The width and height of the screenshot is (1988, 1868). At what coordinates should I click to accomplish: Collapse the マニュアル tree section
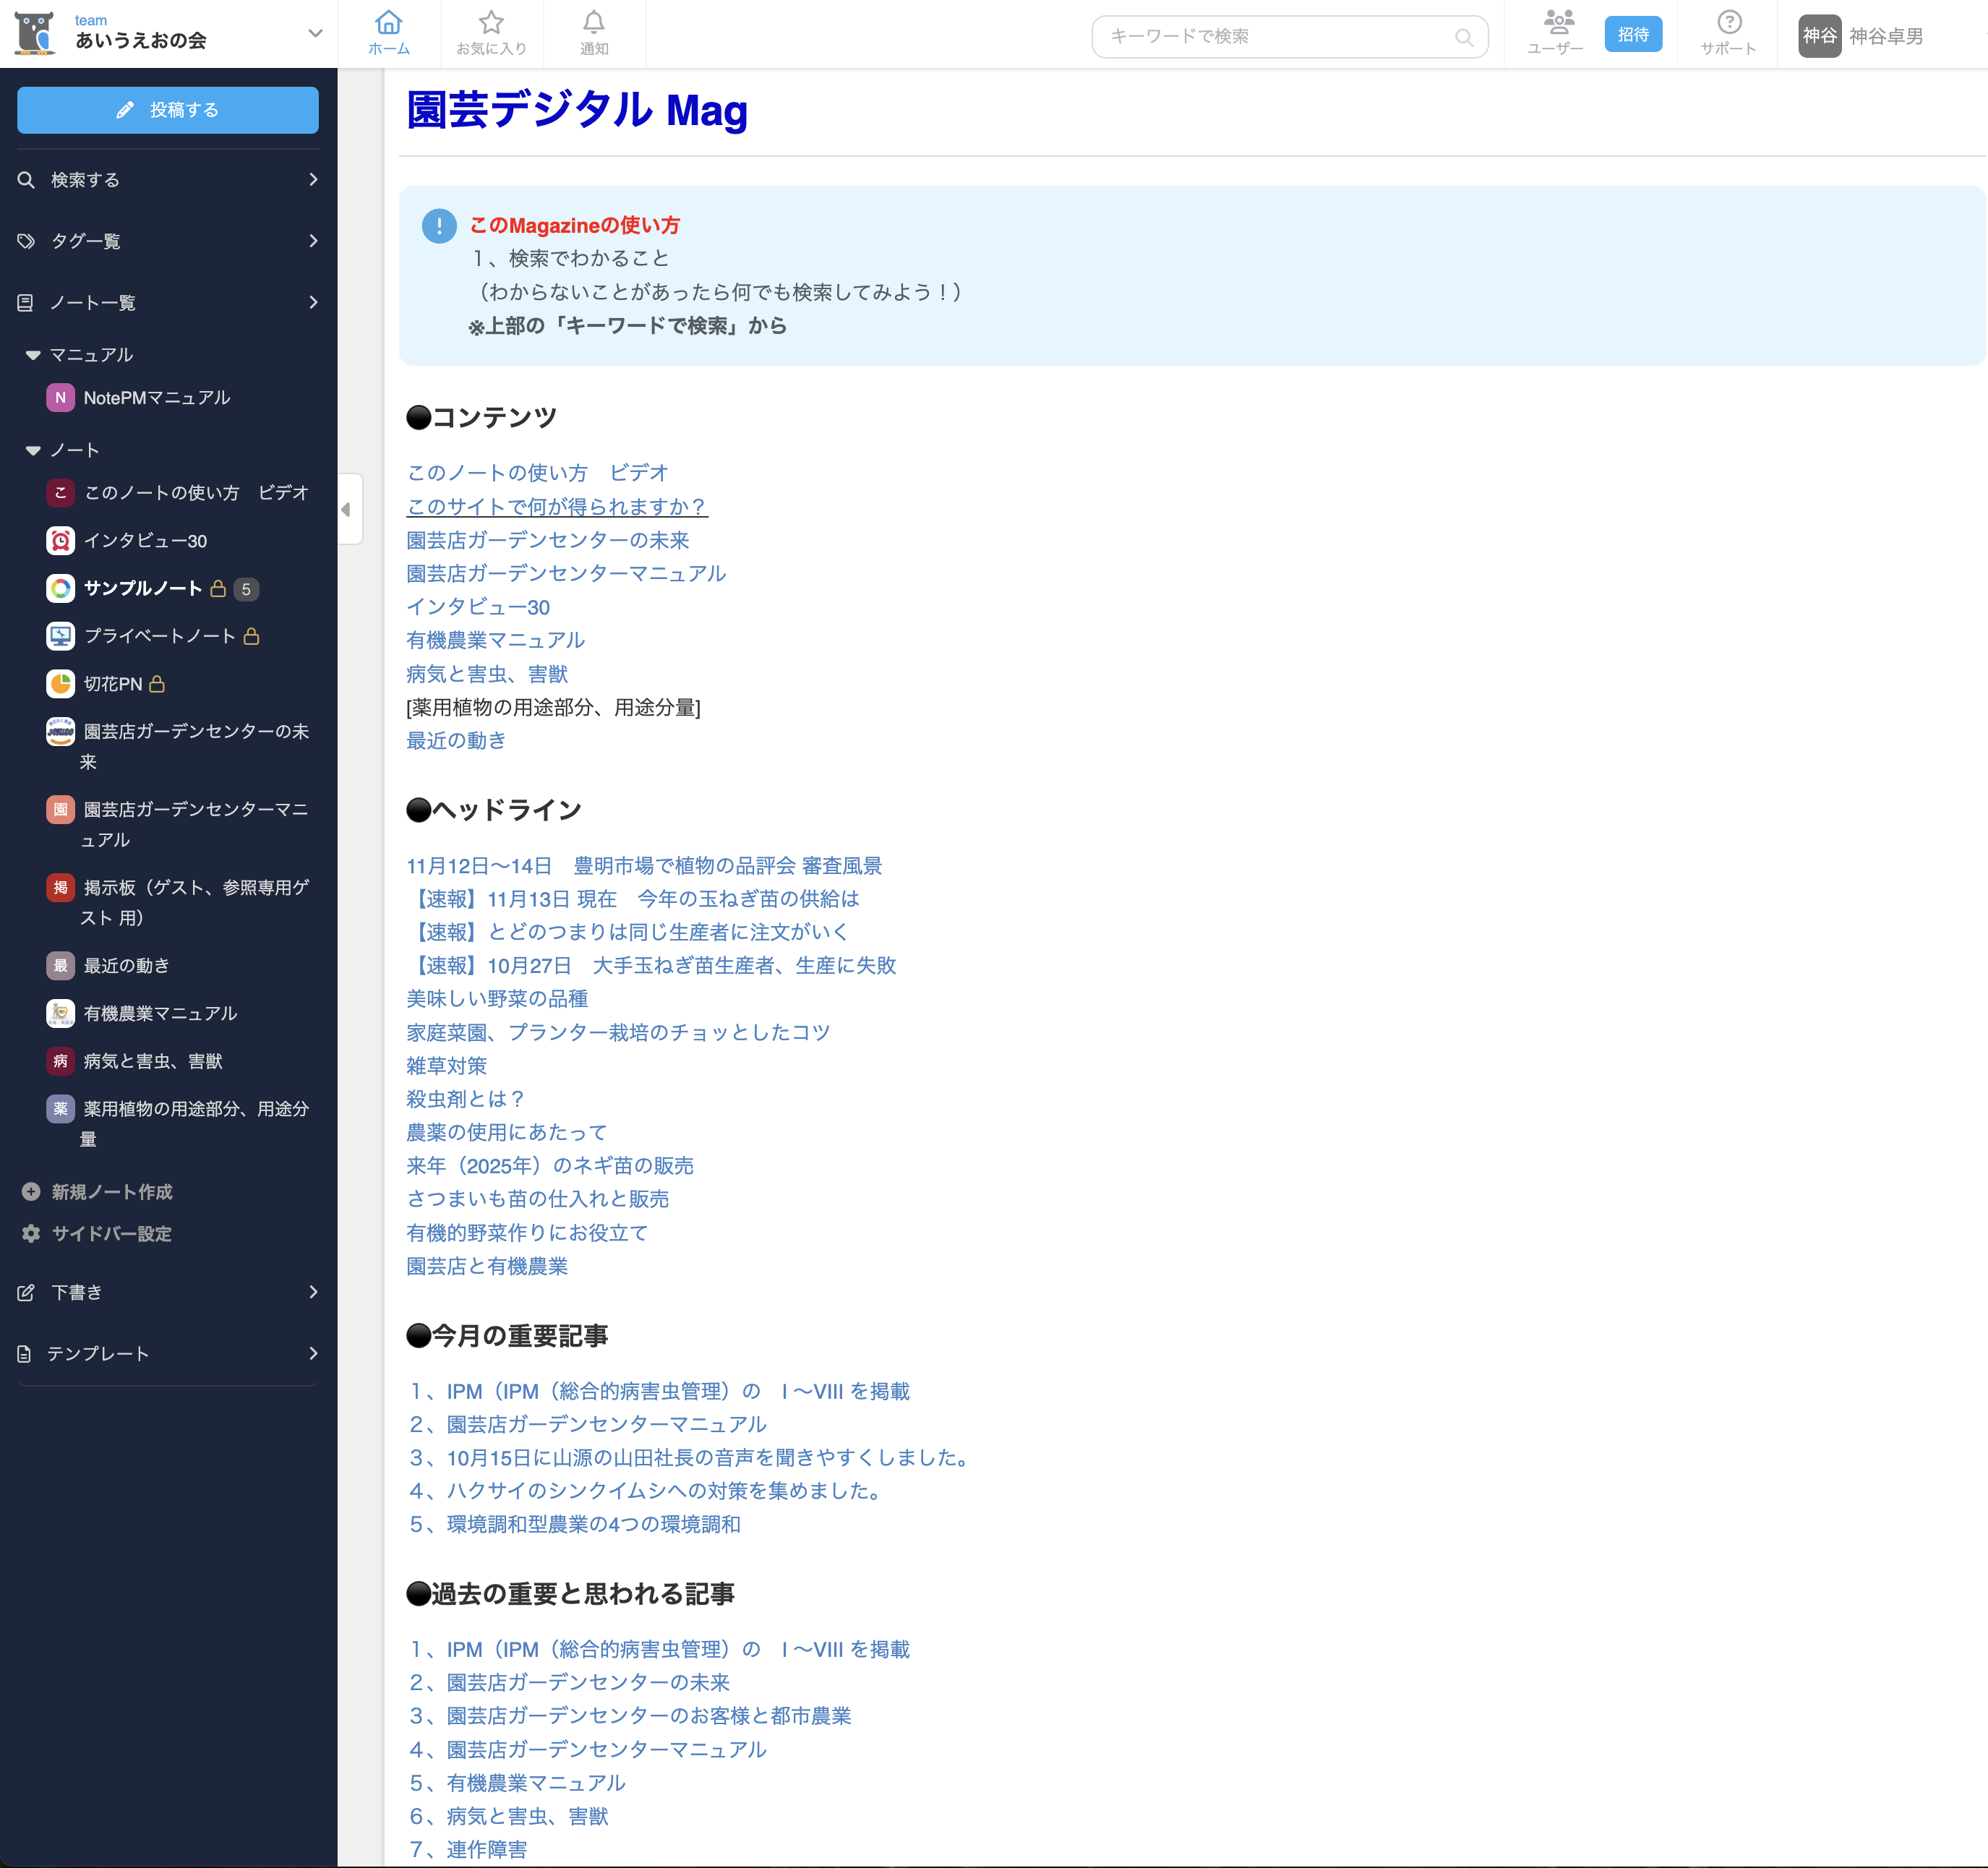(33, 355)
